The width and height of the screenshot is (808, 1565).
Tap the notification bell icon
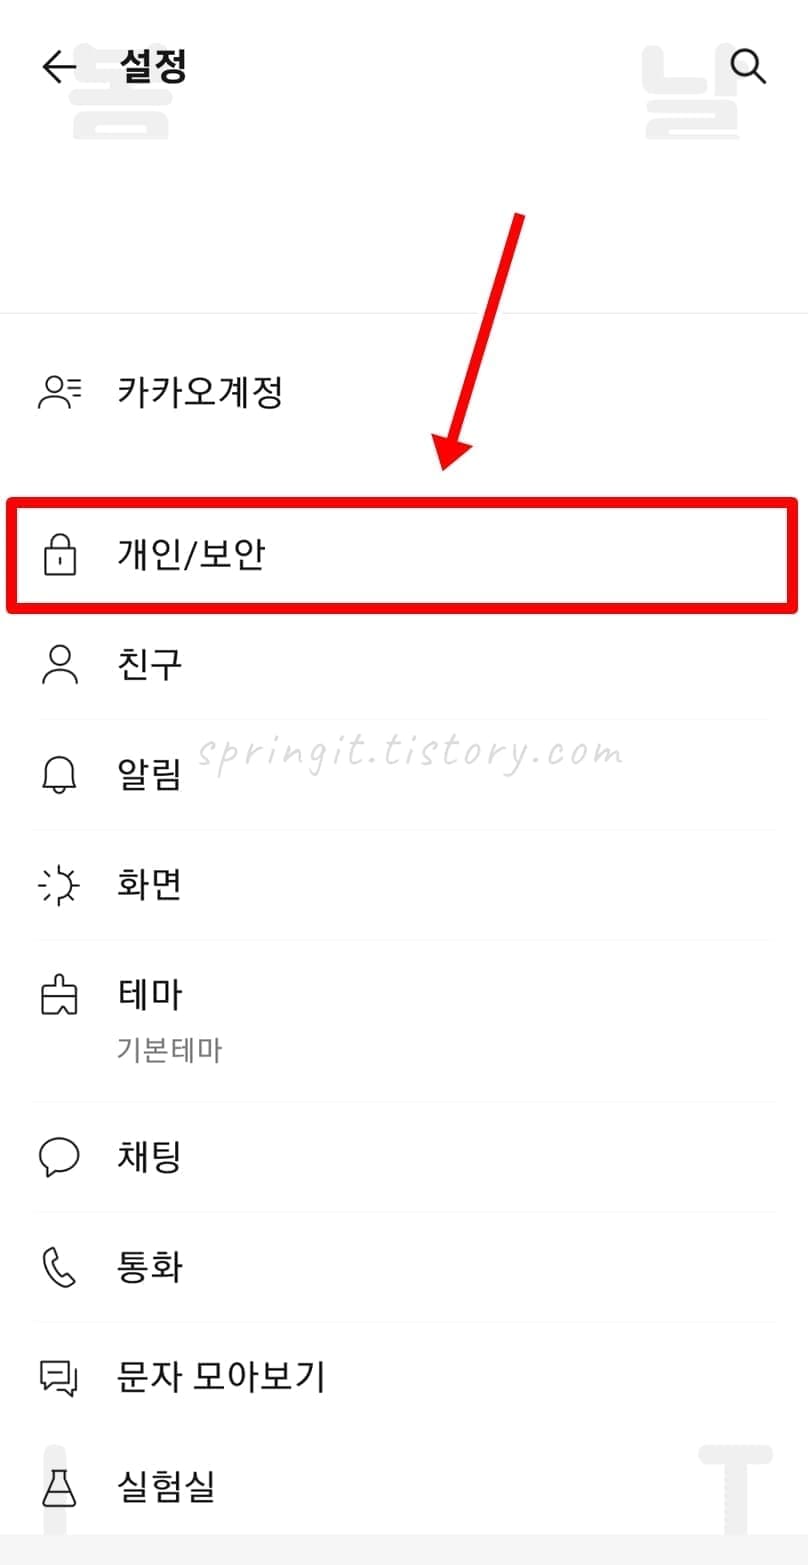60,774
